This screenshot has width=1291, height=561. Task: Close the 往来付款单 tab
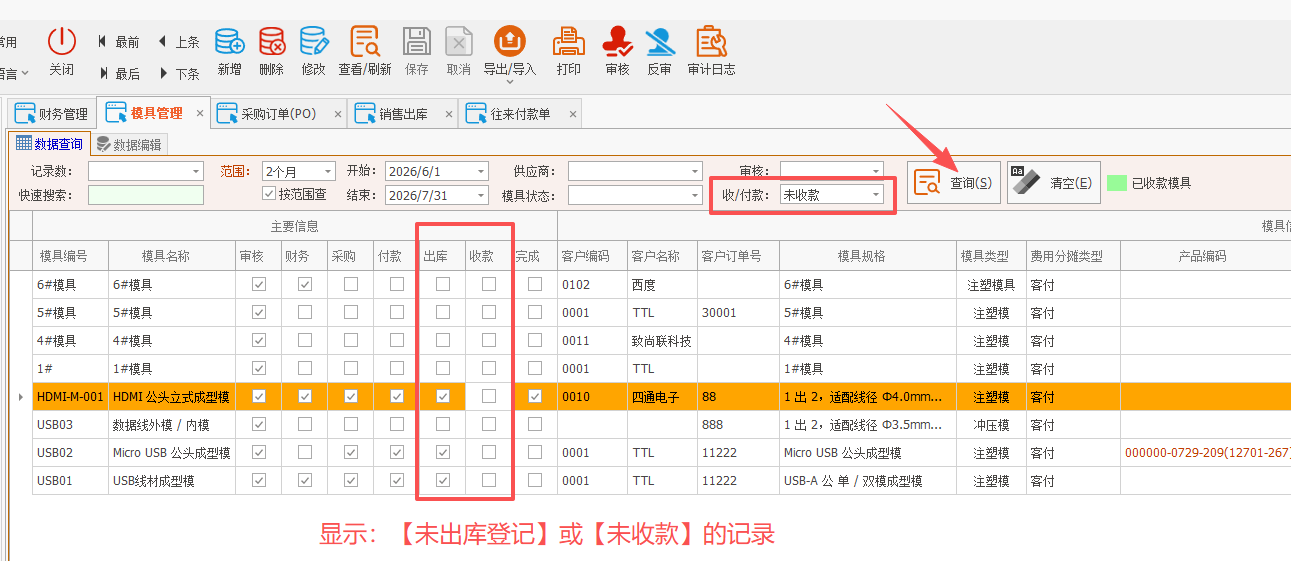point(572,114)
